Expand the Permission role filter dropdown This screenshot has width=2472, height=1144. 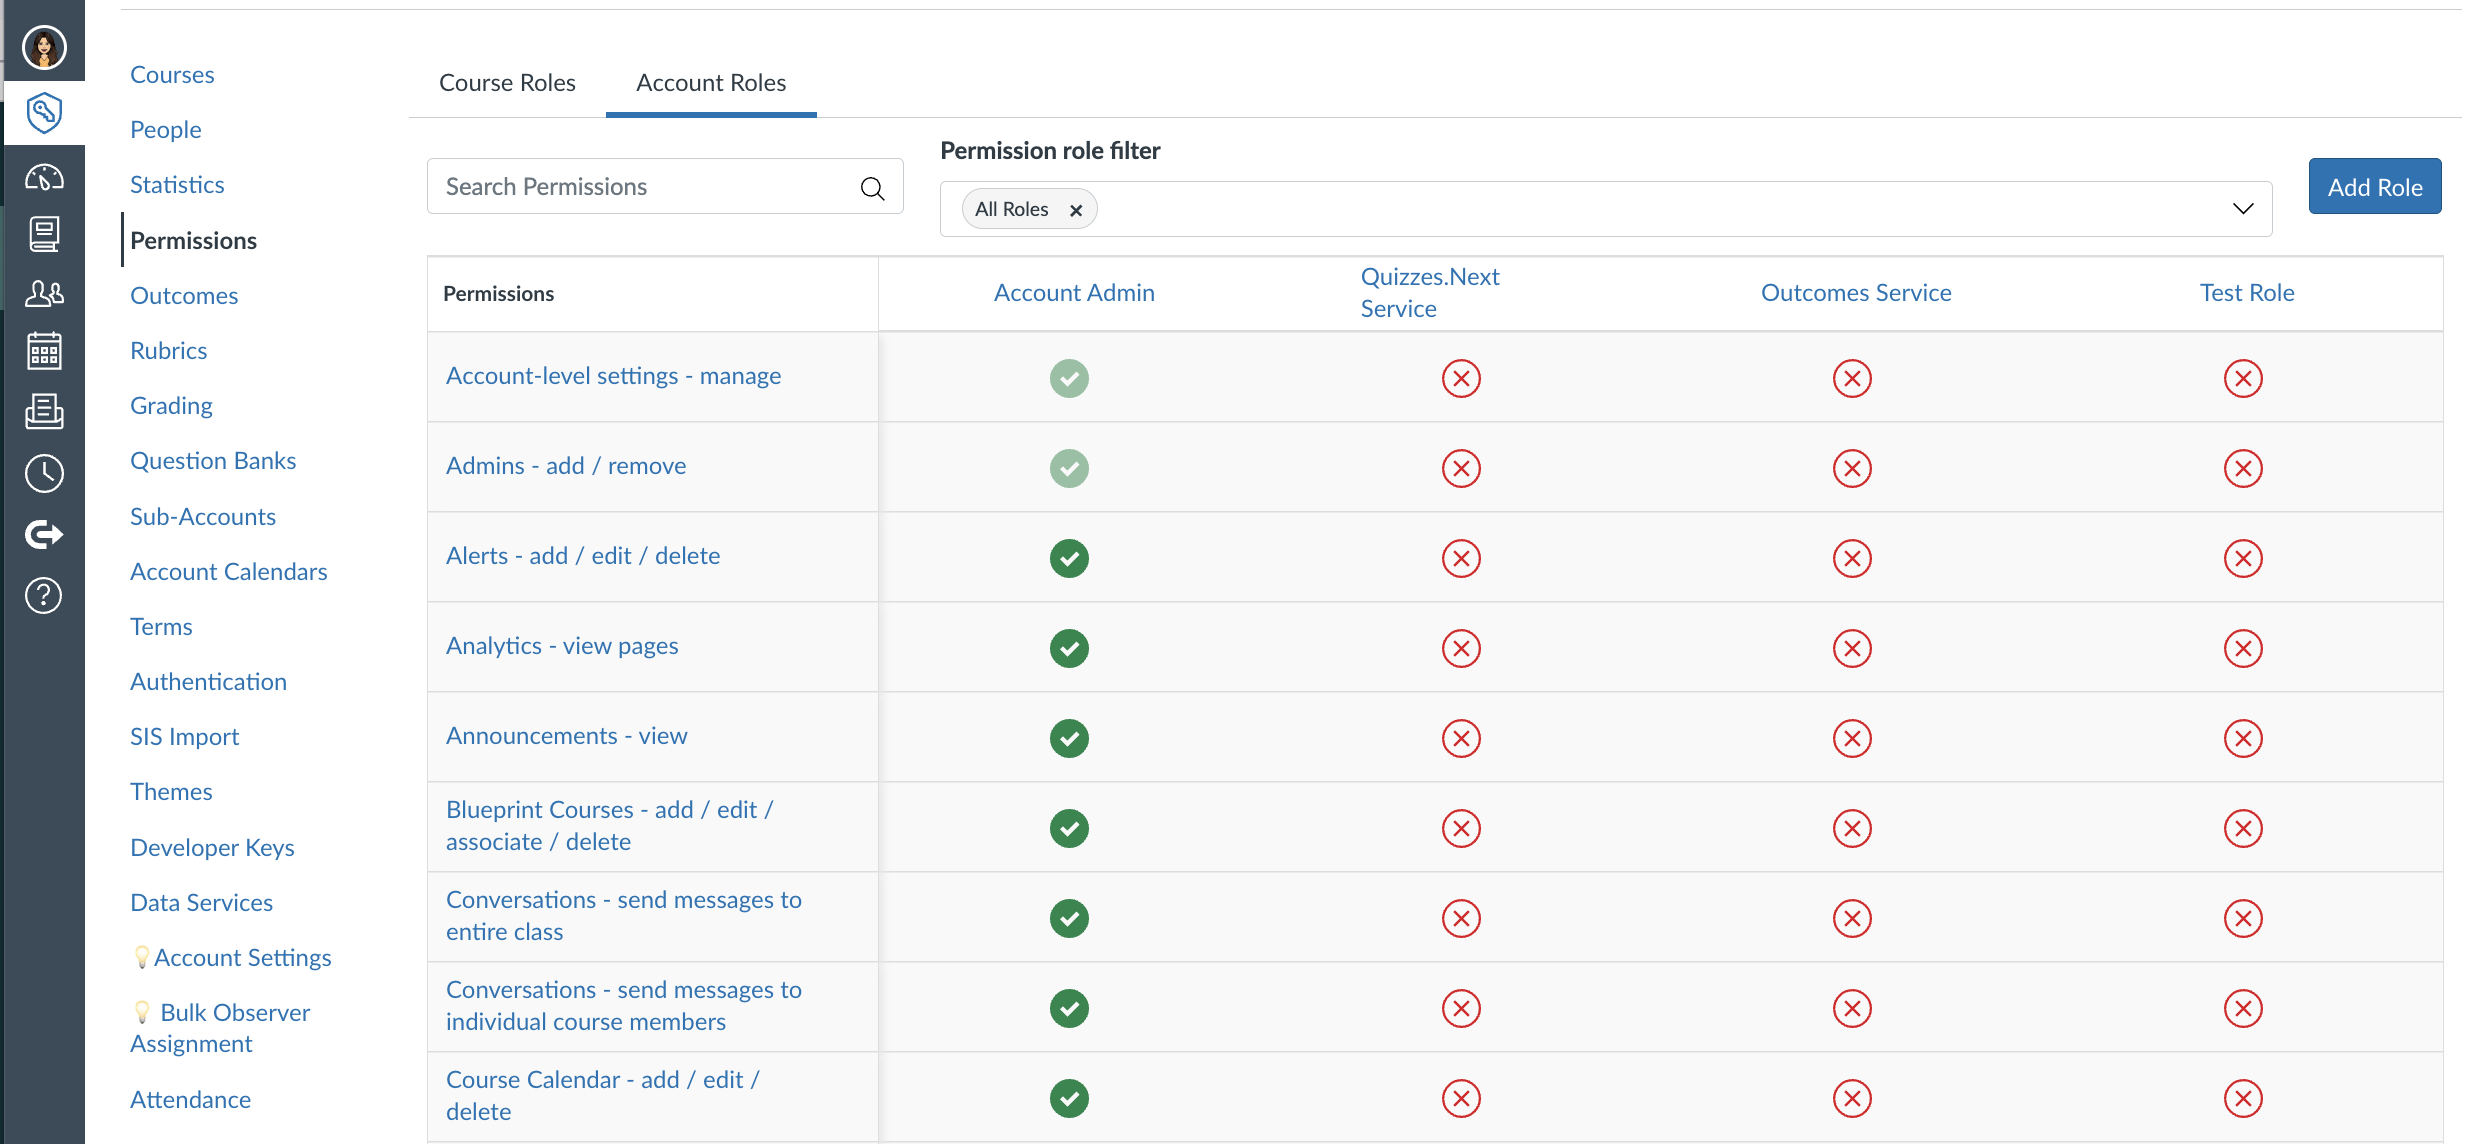click(x=2243, y=209)
